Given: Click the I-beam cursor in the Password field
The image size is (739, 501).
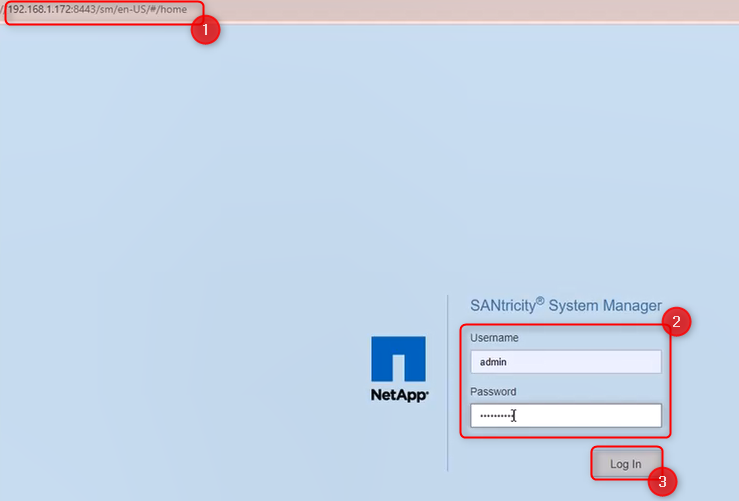Looking at the screenshot, I should [513, 415].
